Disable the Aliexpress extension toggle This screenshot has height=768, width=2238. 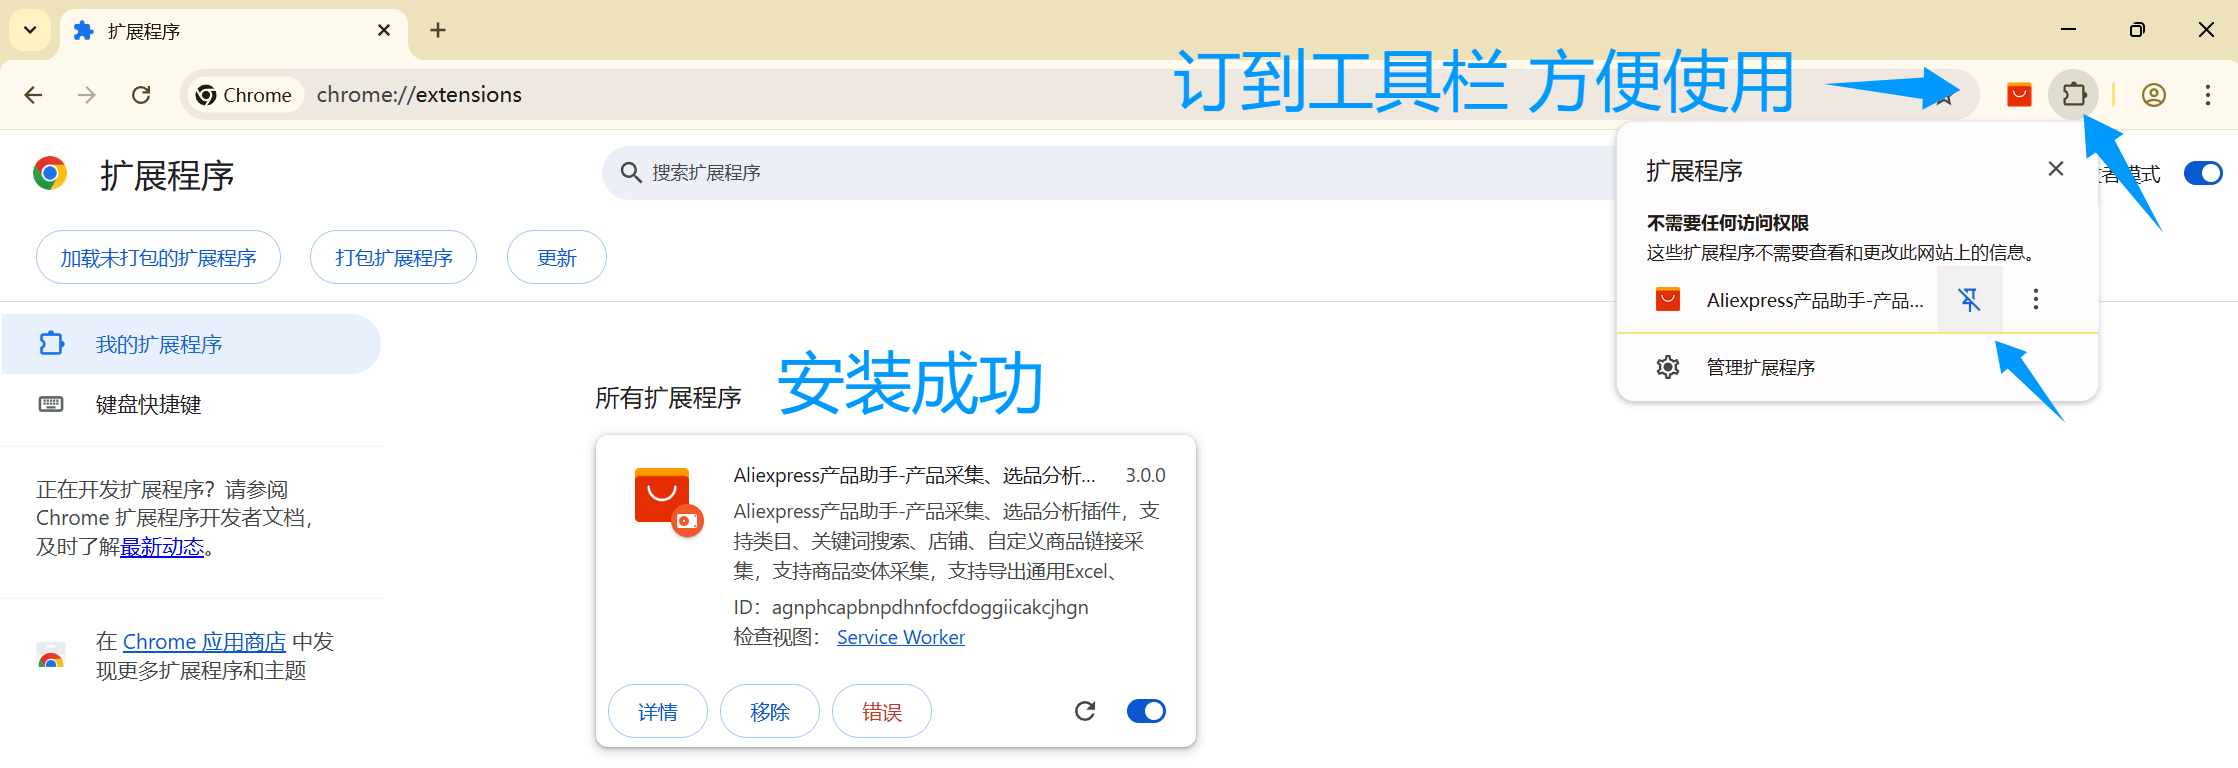coord(1146,711)
